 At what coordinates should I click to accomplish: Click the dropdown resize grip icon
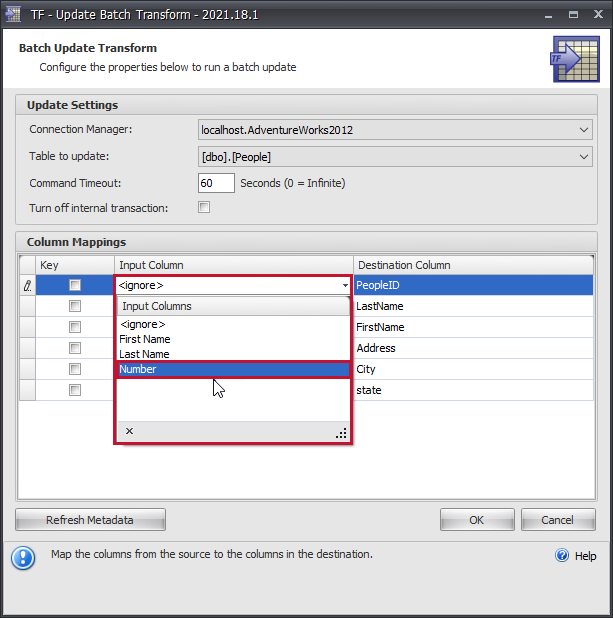(x=340, y=433)
